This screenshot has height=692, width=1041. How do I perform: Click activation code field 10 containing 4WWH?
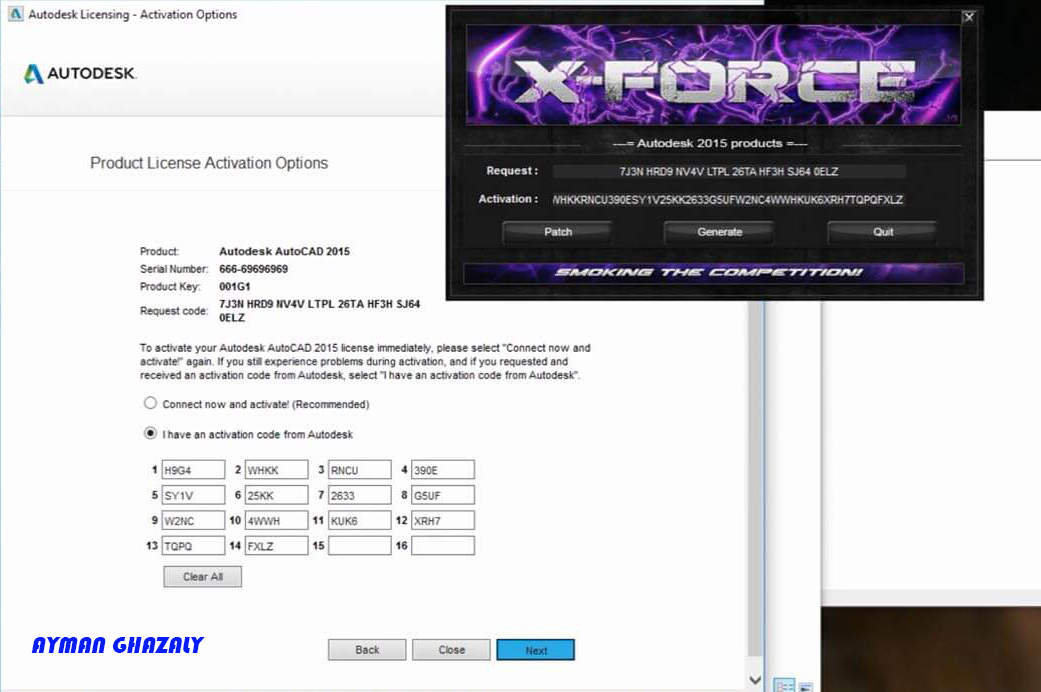coord(276,520)
